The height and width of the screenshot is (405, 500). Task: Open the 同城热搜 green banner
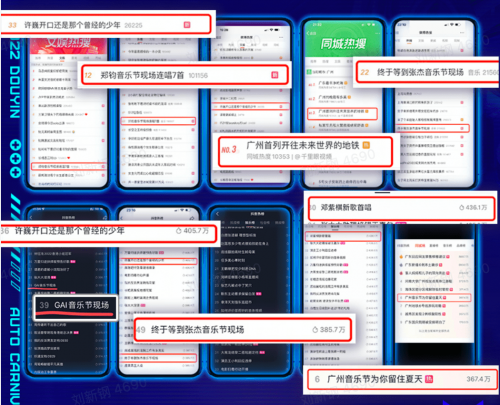coord(344,43)
